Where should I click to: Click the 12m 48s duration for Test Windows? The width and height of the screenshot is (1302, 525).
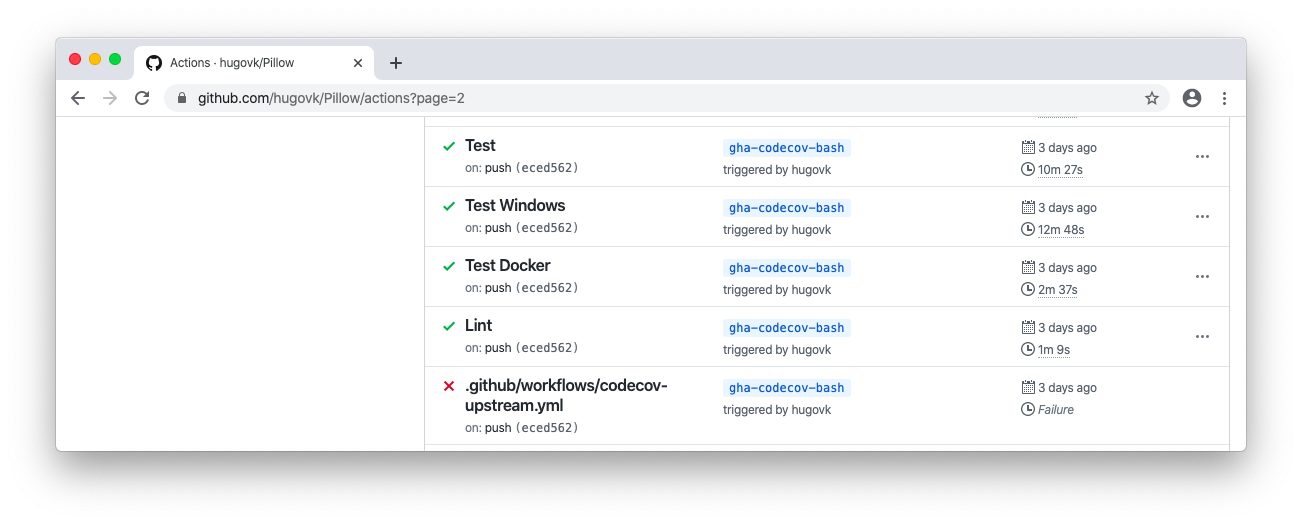pos(1061,230)
